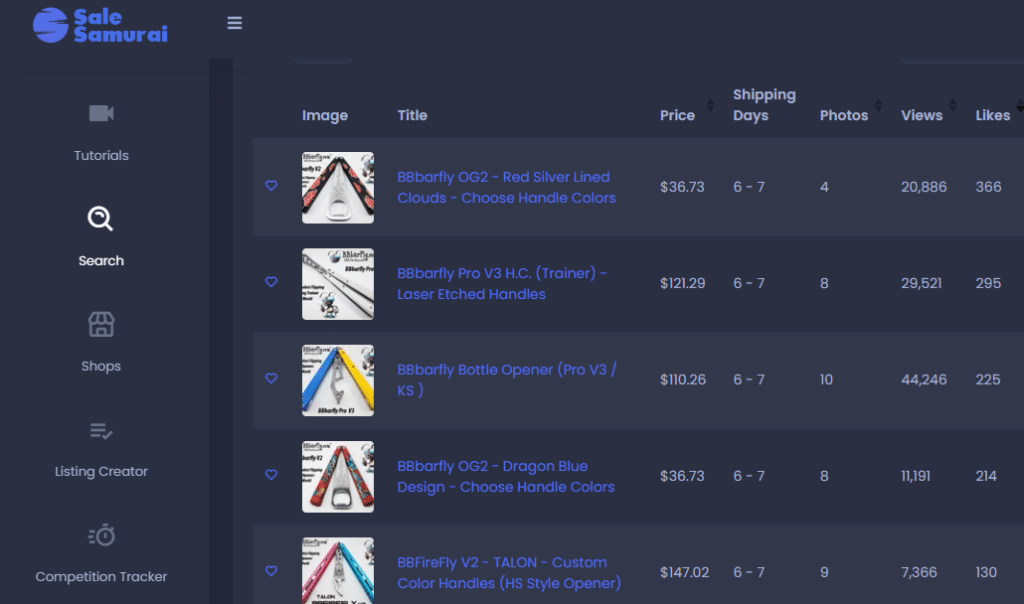This screenshot has height=604, width=1024.
Task: Click the 10 photos value
Action: 826,379
